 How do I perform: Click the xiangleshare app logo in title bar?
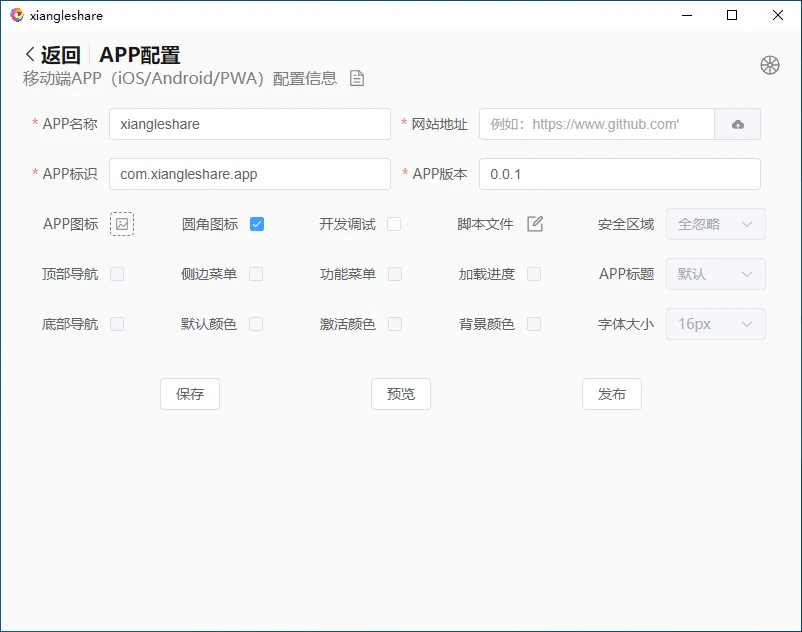16,15
